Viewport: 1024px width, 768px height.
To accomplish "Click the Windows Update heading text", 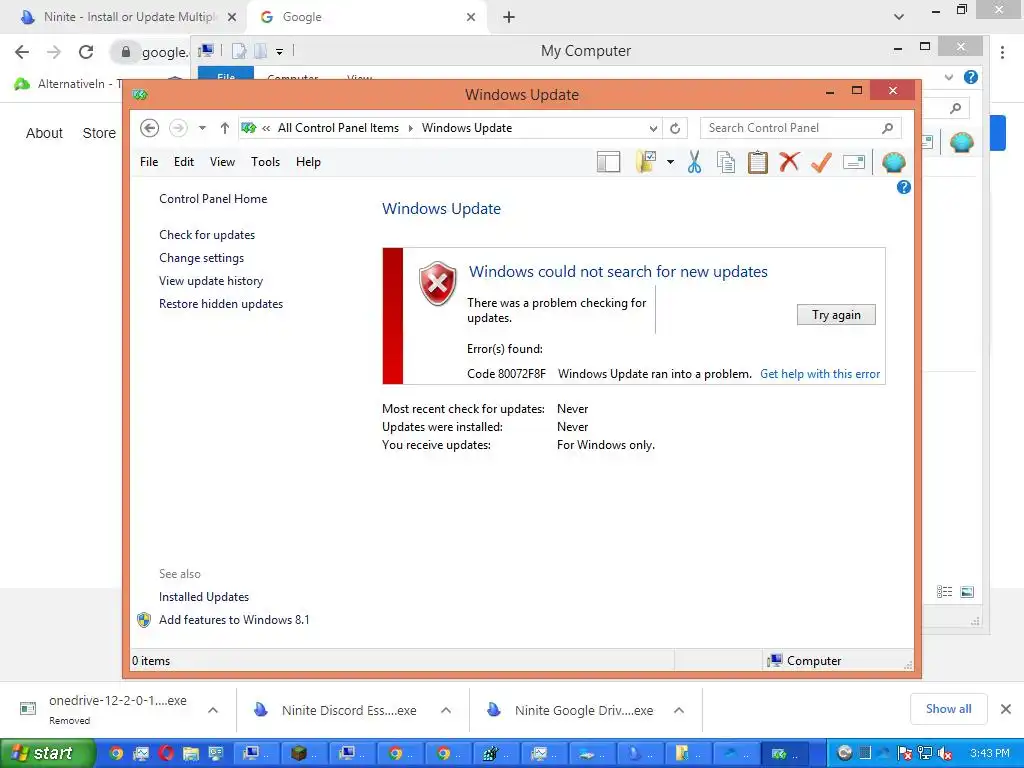I will pyautogui.click(x=441, y=209).
